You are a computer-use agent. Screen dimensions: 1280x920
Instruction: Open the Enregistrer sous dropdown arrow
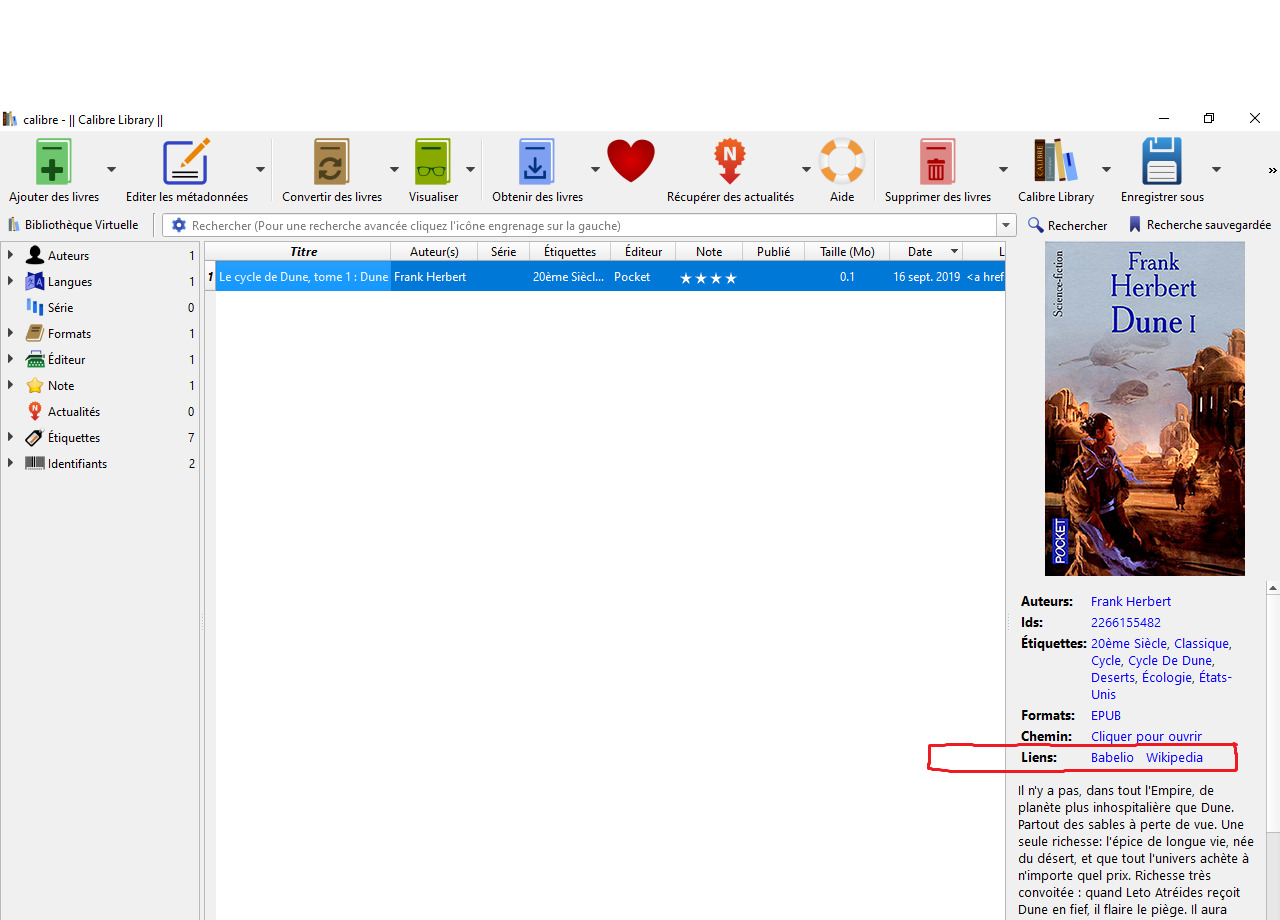tap(1216, 169)
